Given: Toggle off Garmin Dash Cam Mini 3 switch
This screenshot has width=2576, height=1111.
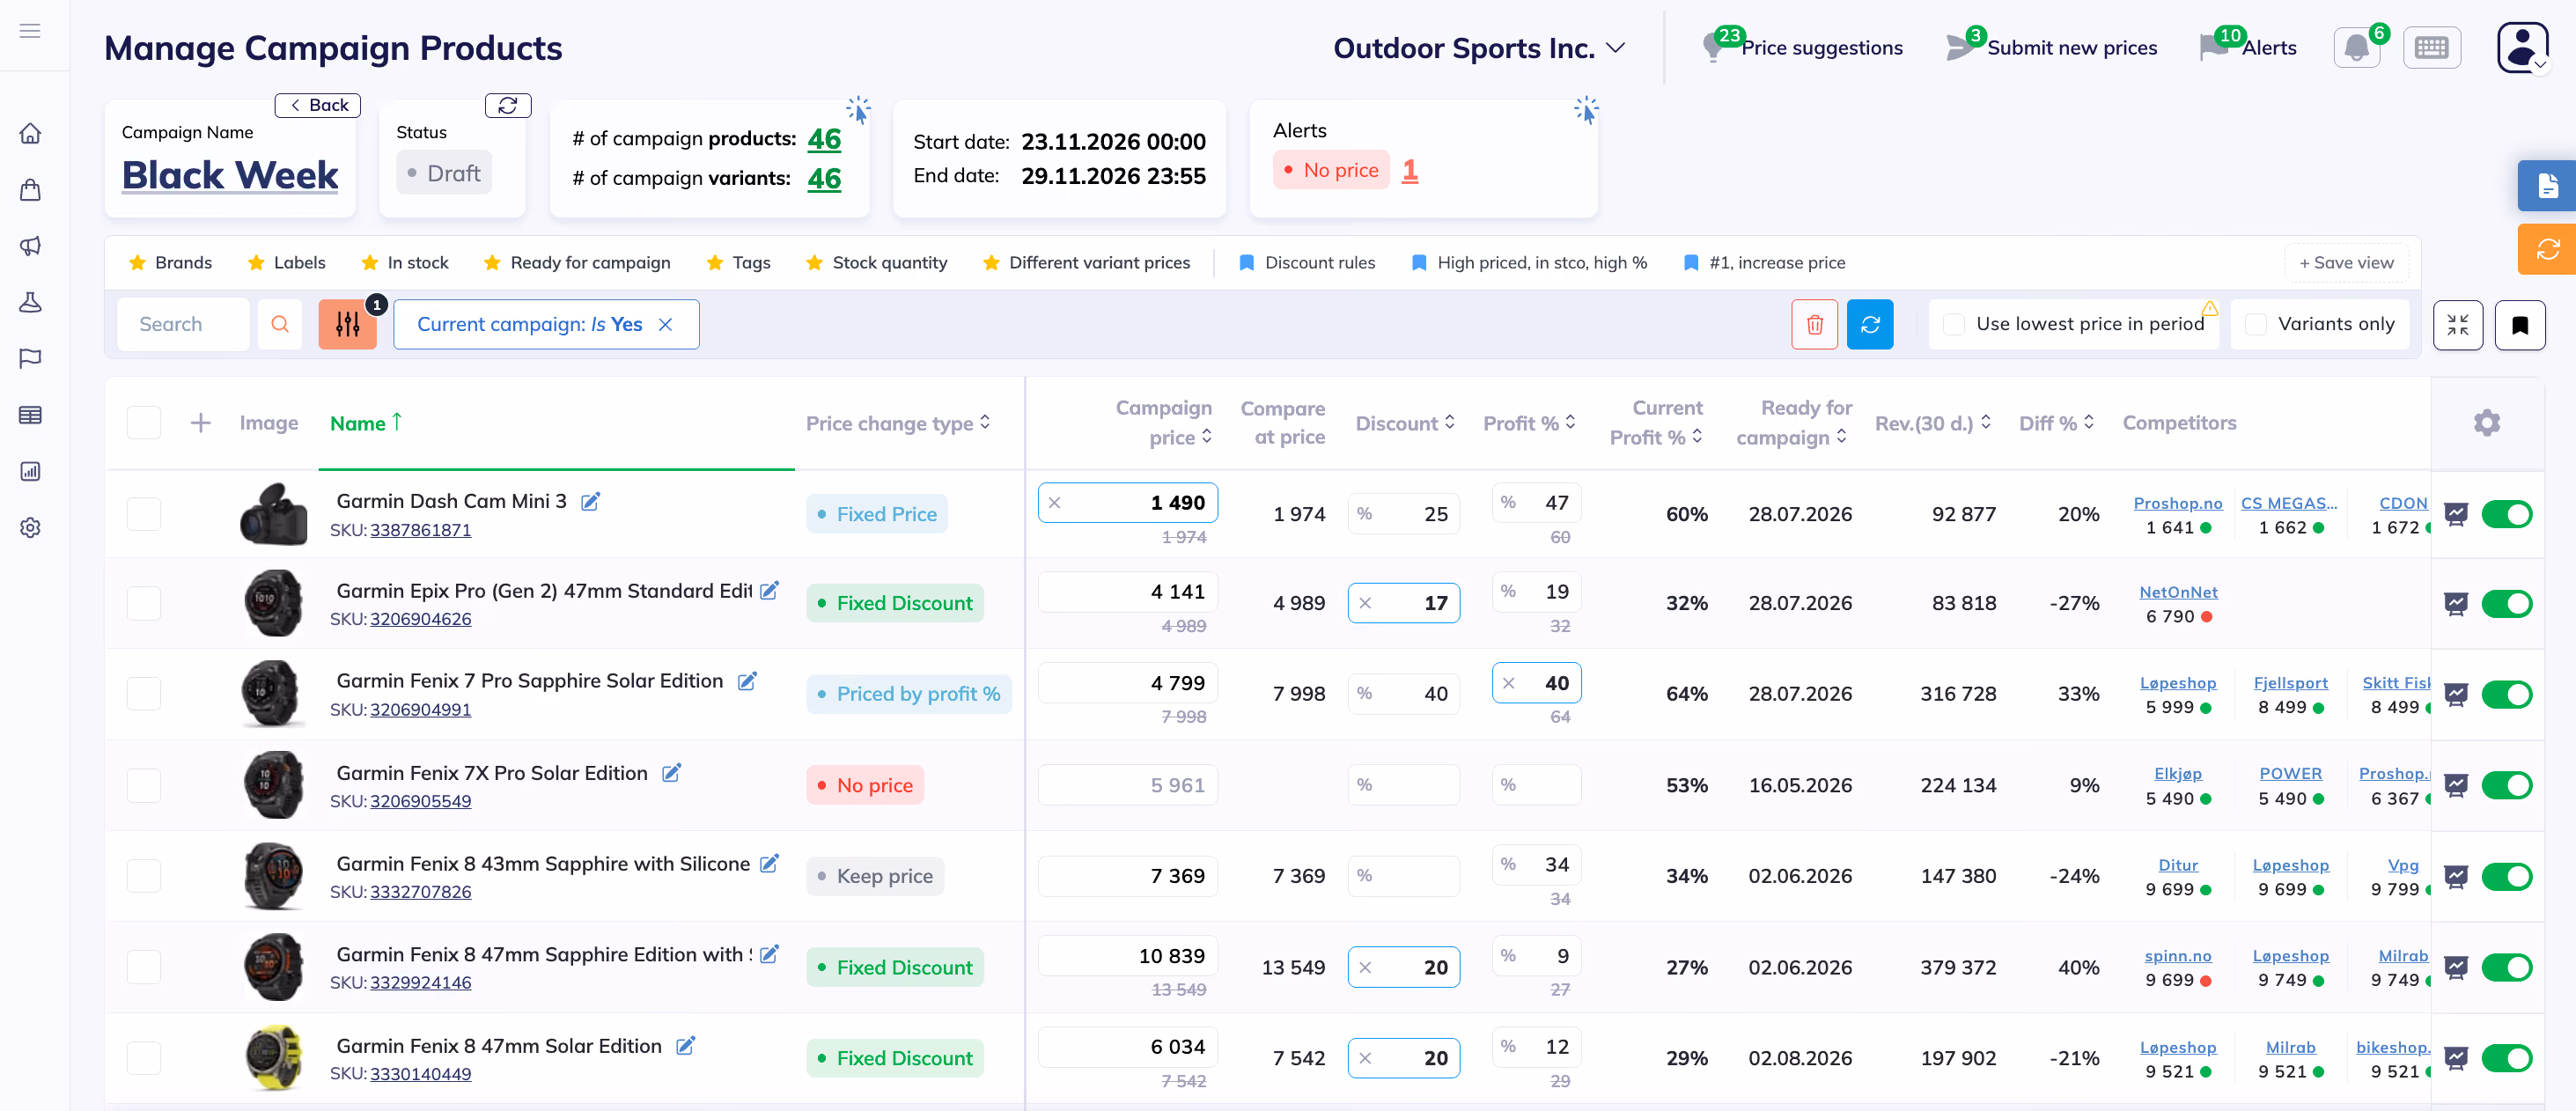Looking at the screenshot, I should pyautogui.click(x=2506, y=514).
